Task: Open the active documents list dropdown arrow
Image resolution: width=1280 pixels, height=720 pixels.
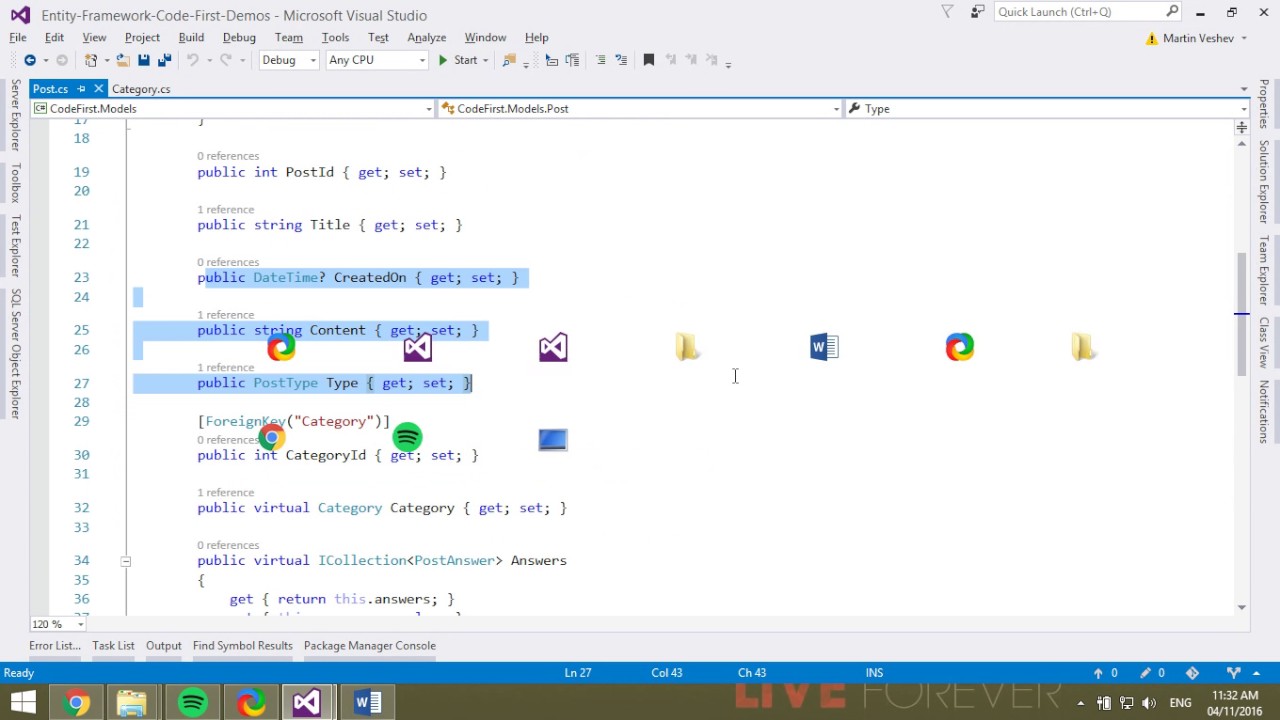Action: tap(1244, 89)
